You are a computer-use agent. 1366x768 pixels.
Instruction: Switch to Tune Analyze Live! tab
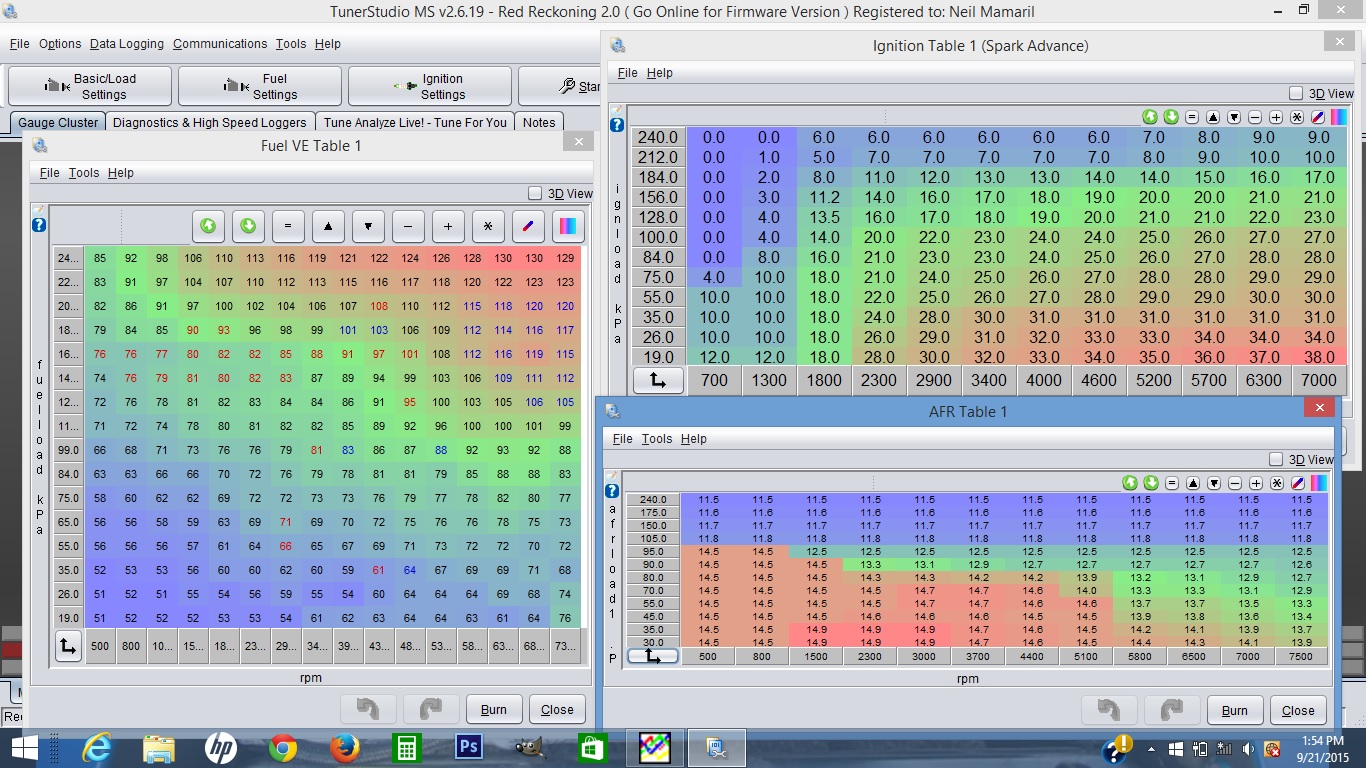(415, 122)
